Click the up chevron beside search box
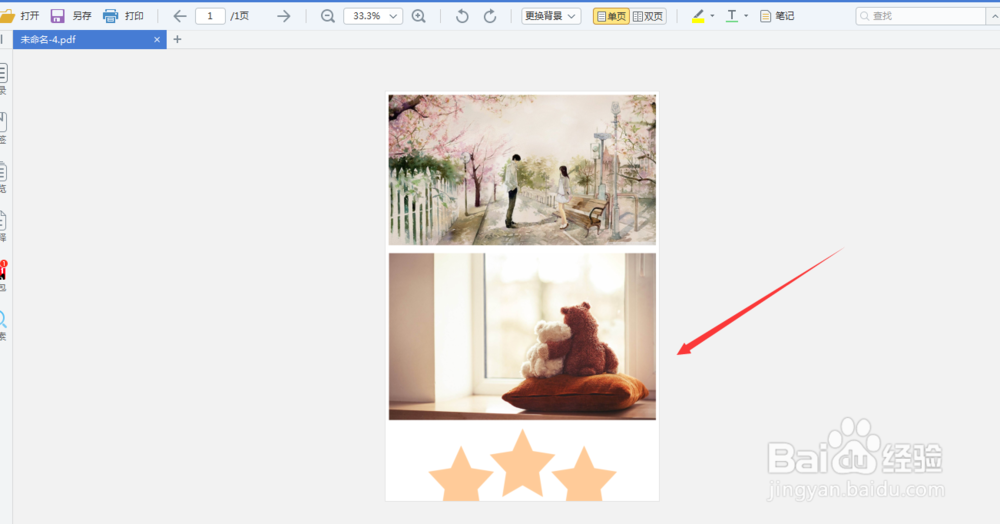This screenshot has height=524, width=1000. (994, 16)
